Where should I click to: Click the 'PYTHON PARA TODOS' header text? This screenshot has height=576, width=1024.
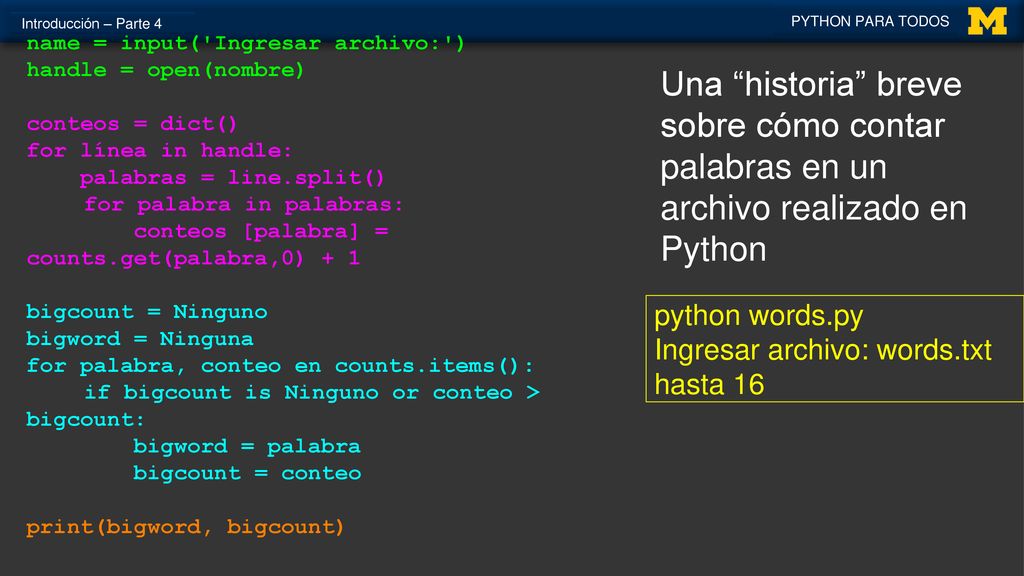point(870,22)
